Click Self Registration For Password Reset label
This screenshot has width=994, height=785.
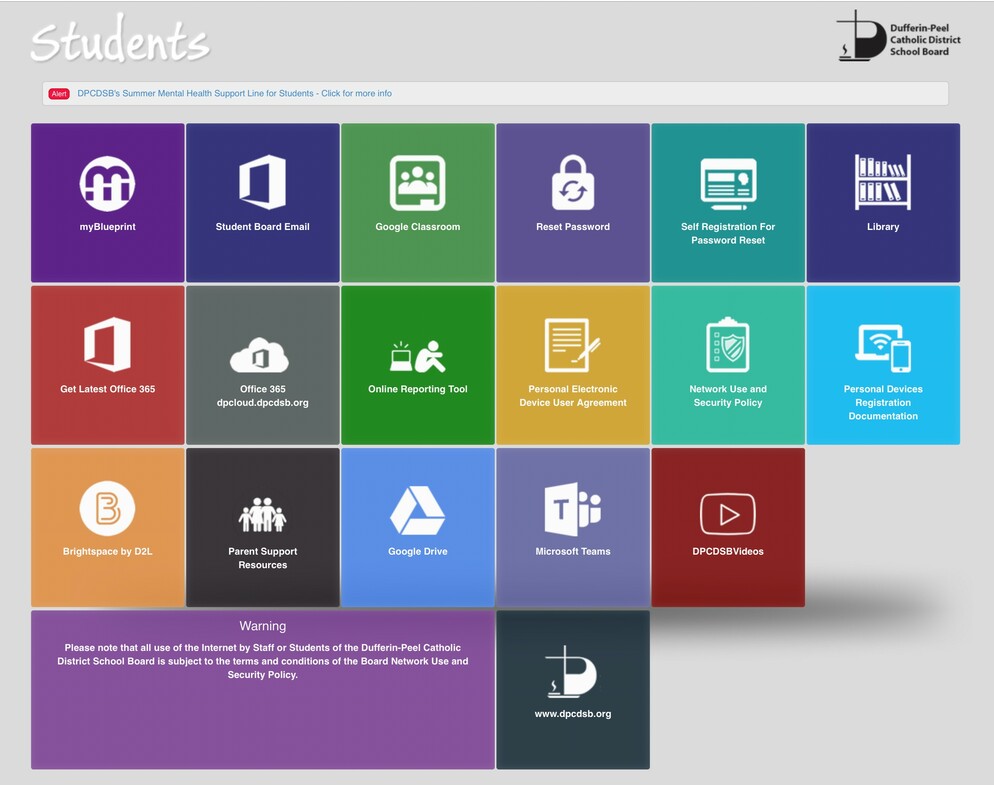pos(728,233)
